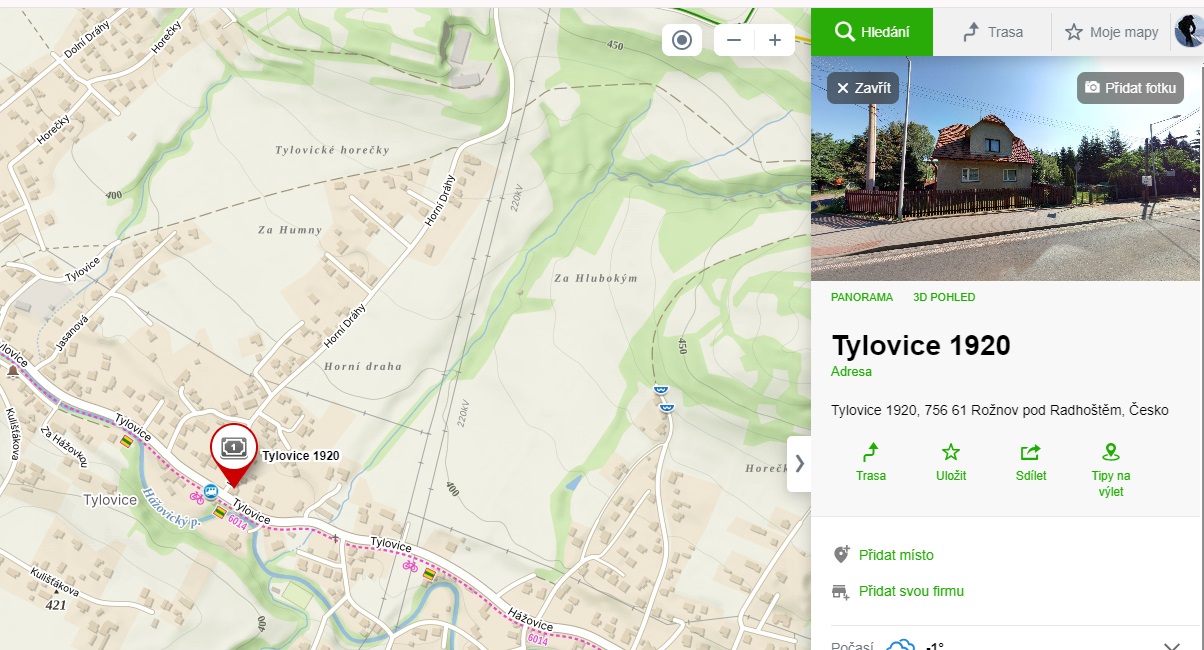1204x650 pixels.
Task: Click the red Tylovice 1920 map pin
Action: (233, 448)
